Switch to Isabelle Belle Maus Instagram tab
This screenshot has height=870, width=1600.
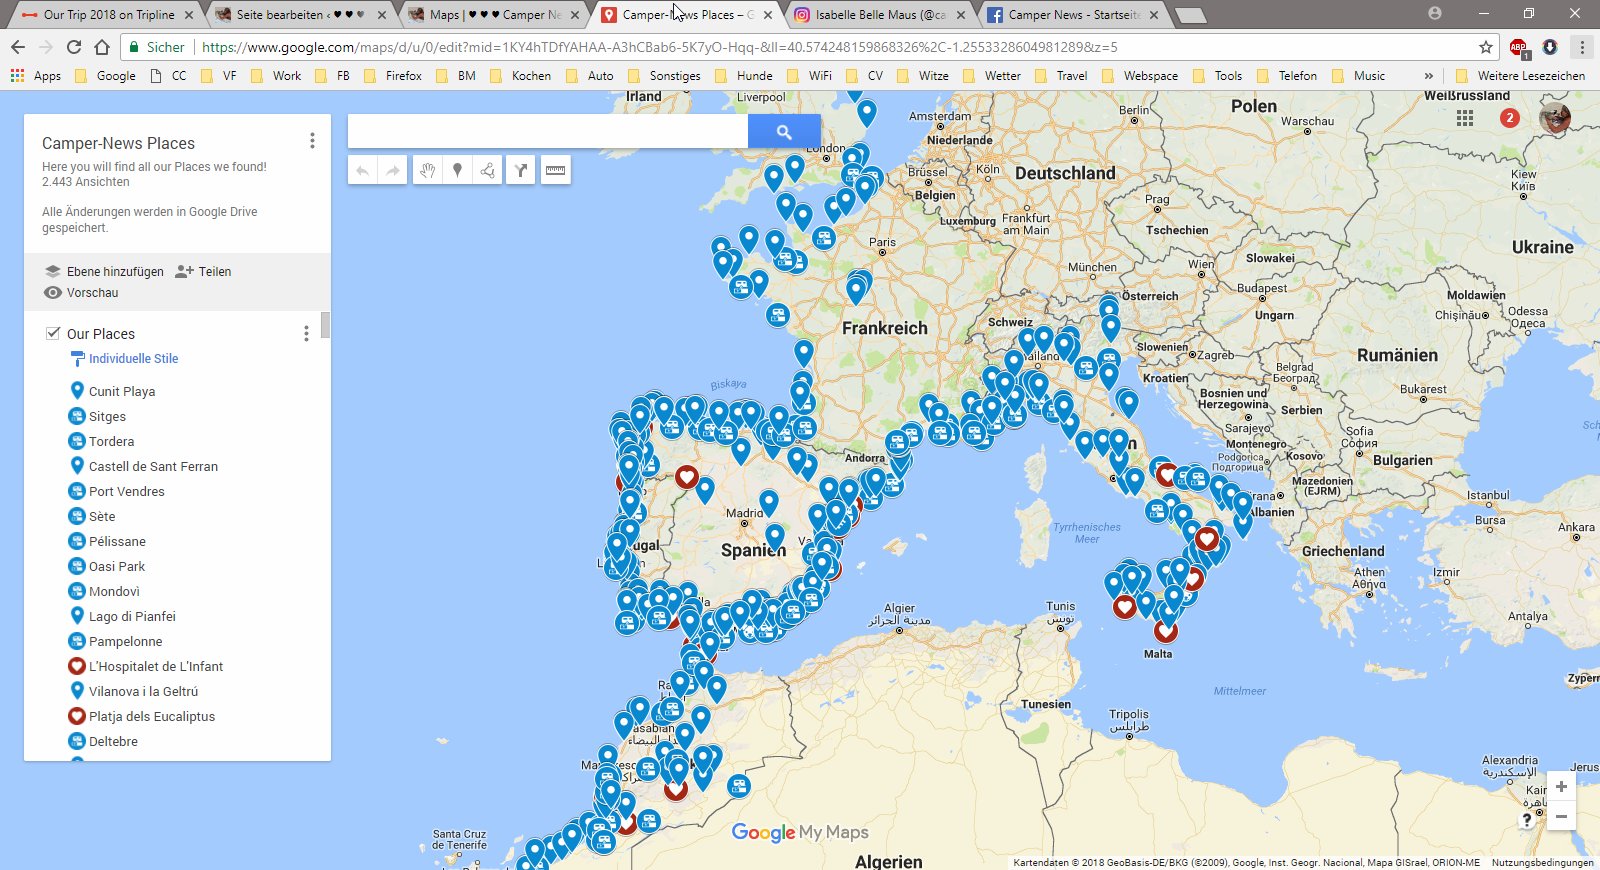click(x=880, y=14)
